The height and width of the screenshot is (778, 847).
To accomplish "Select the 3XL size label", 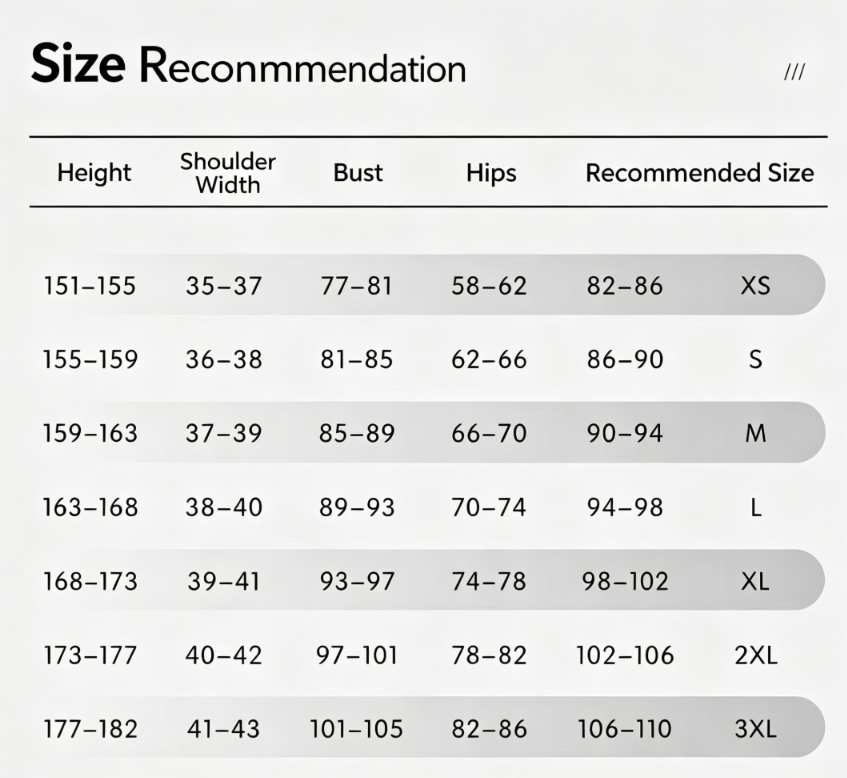I will tap(756, 729).
